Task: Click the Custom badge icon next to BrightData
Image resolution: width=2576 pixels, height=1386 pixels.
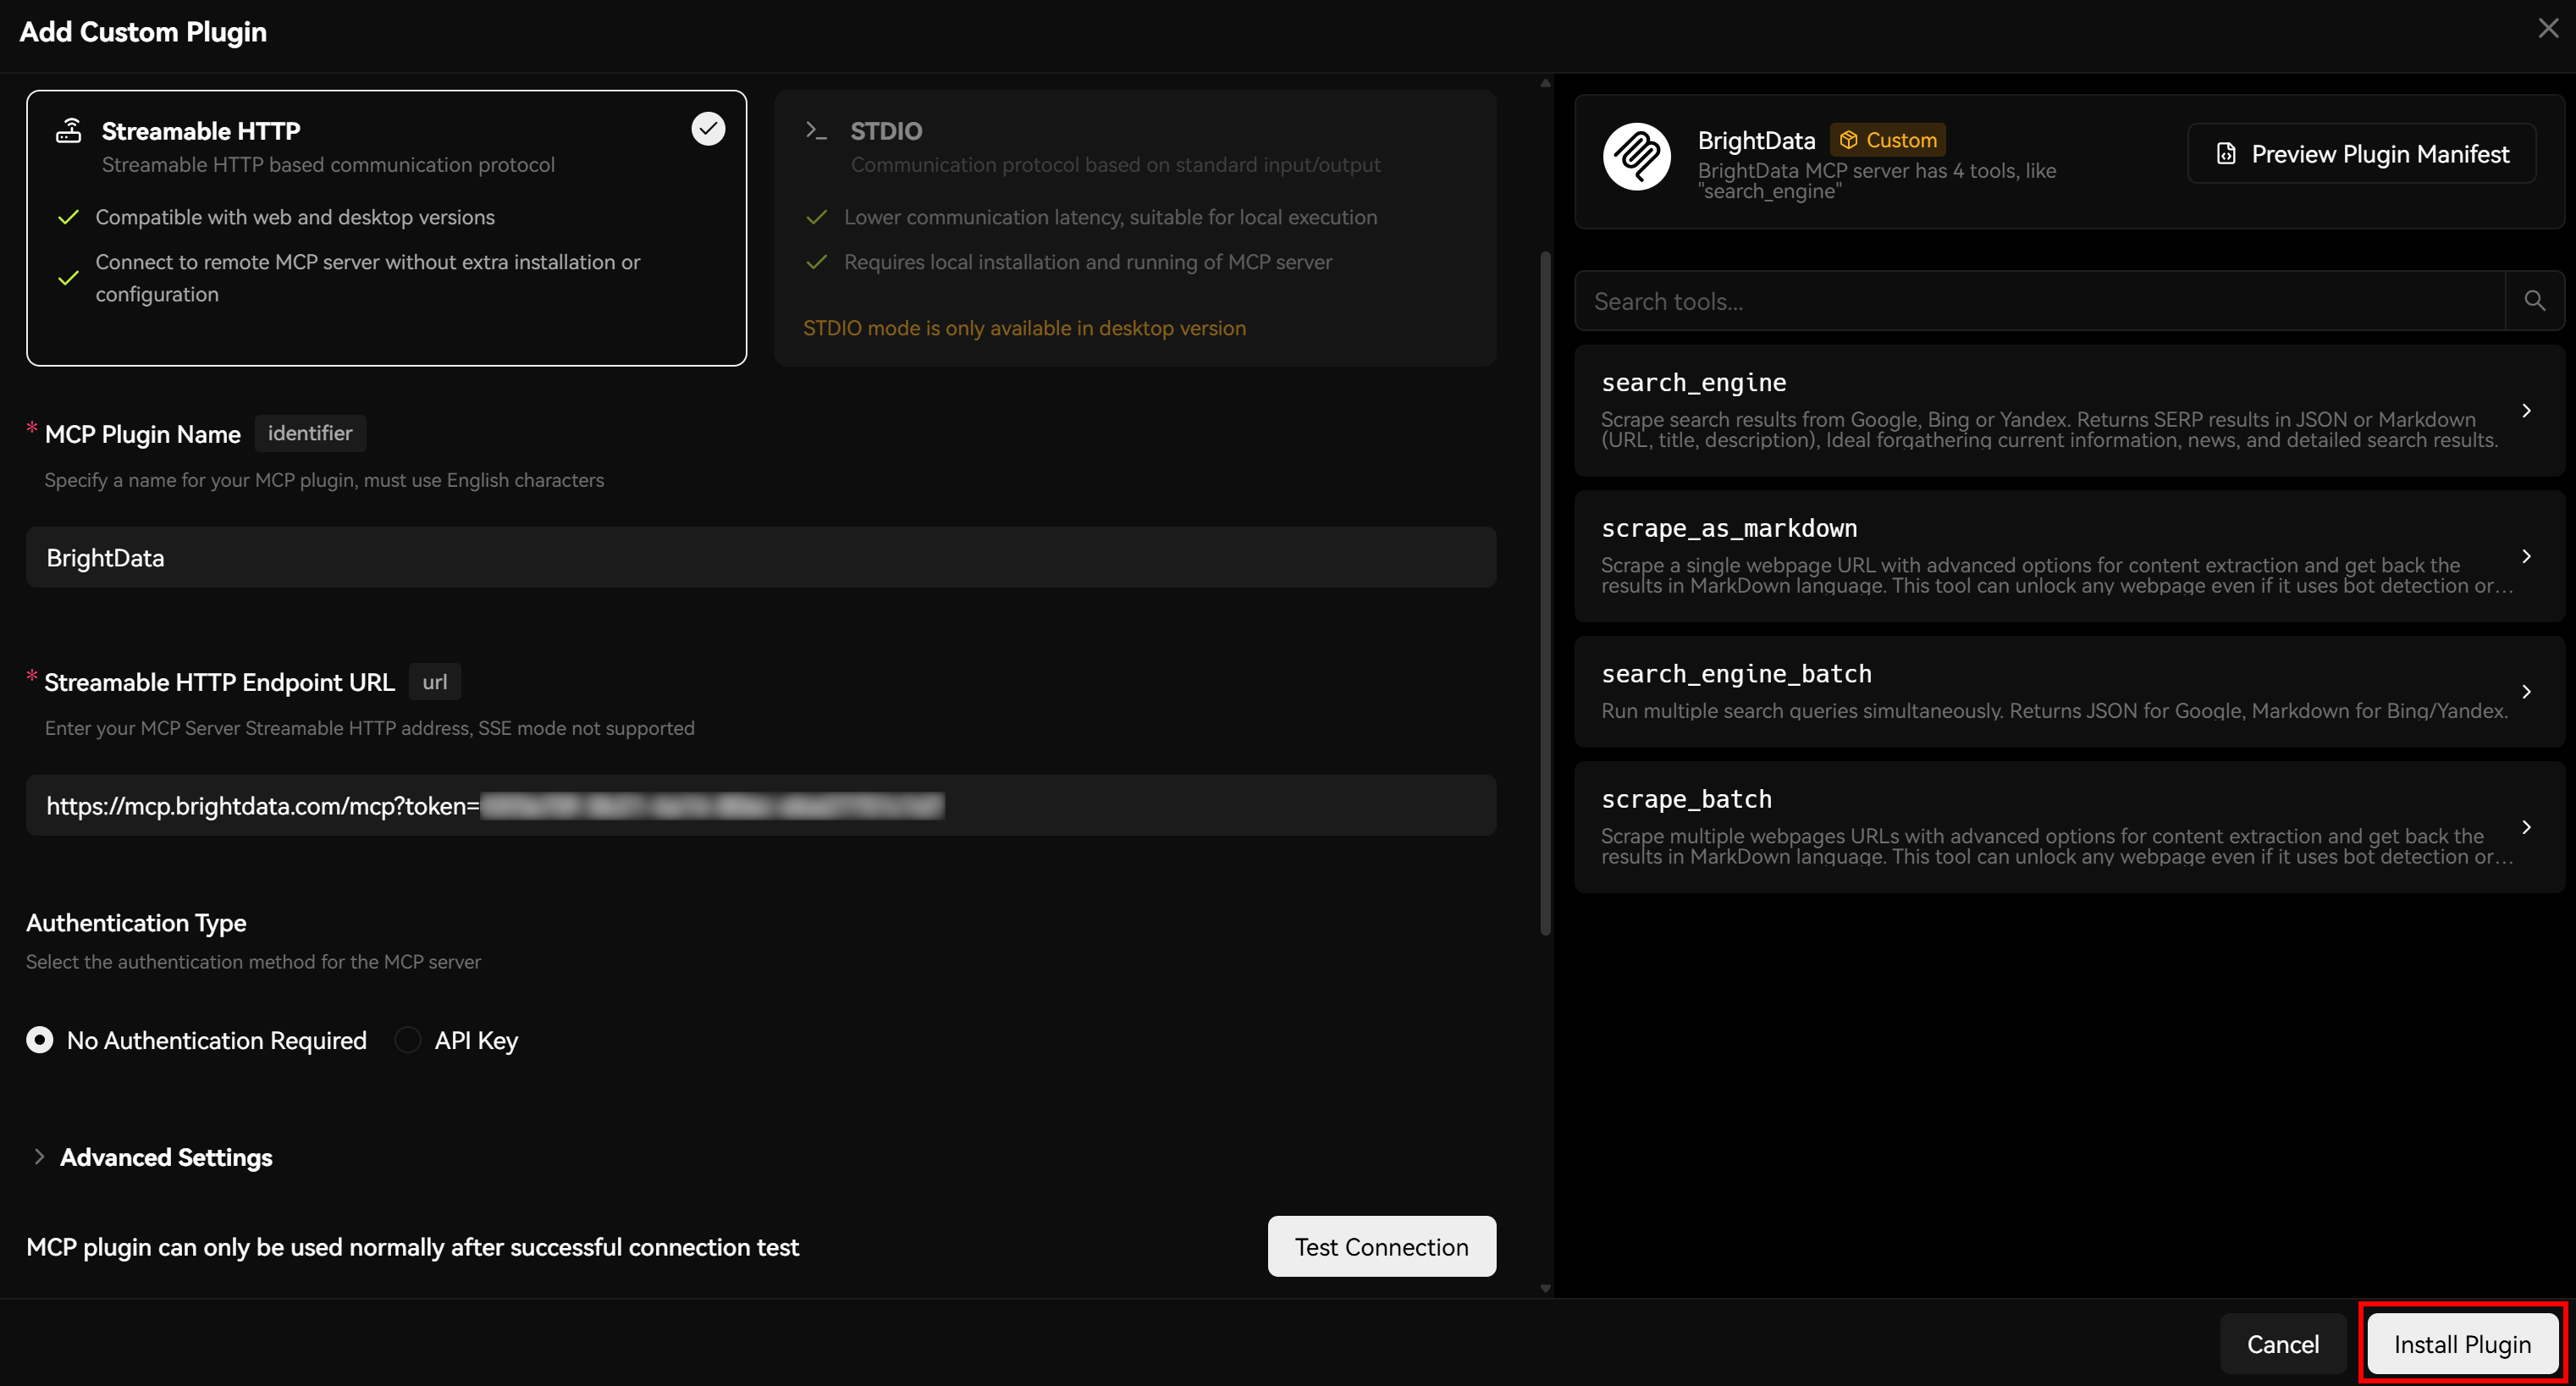Action: pyautogui.click(x=1851, y=139)
